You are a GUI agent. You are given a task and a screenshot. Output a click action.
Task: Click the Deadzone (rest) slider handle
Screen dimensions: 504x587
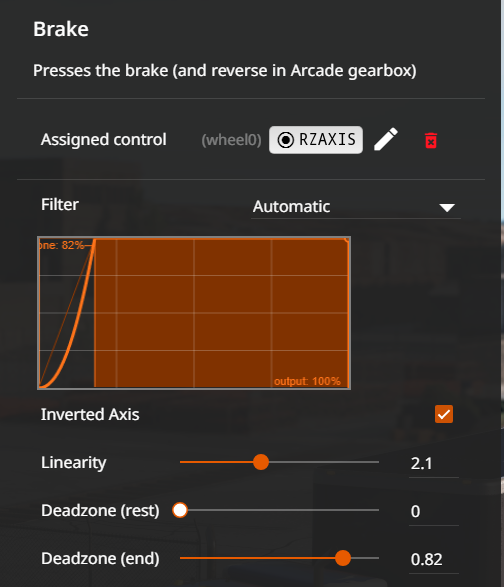point(180,510)
